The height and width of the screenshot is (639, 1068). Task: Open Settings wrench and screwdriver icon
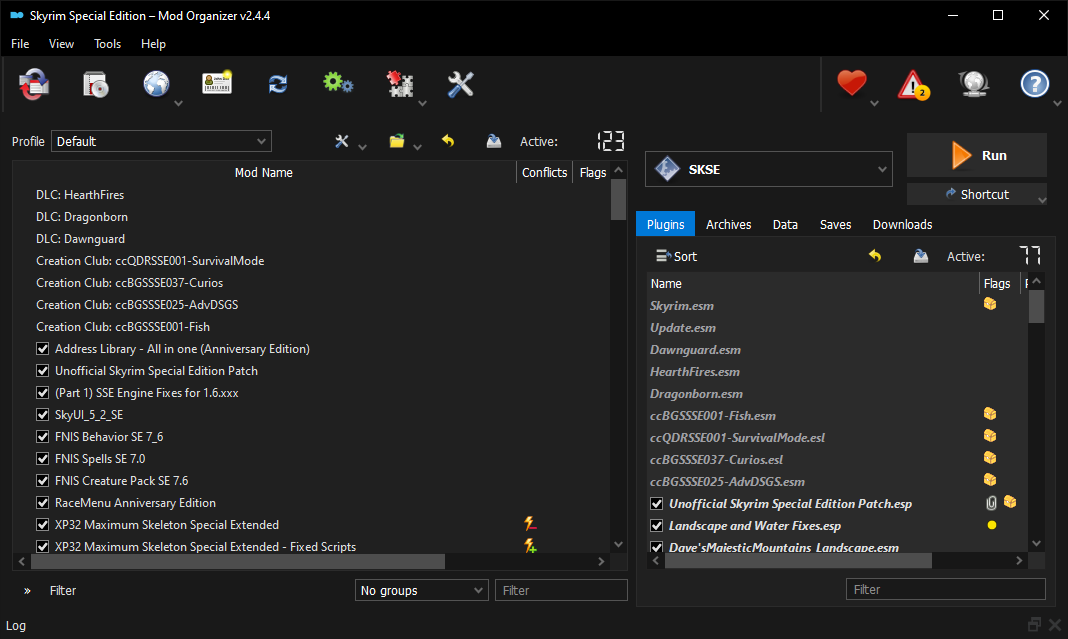click(460, 84)
